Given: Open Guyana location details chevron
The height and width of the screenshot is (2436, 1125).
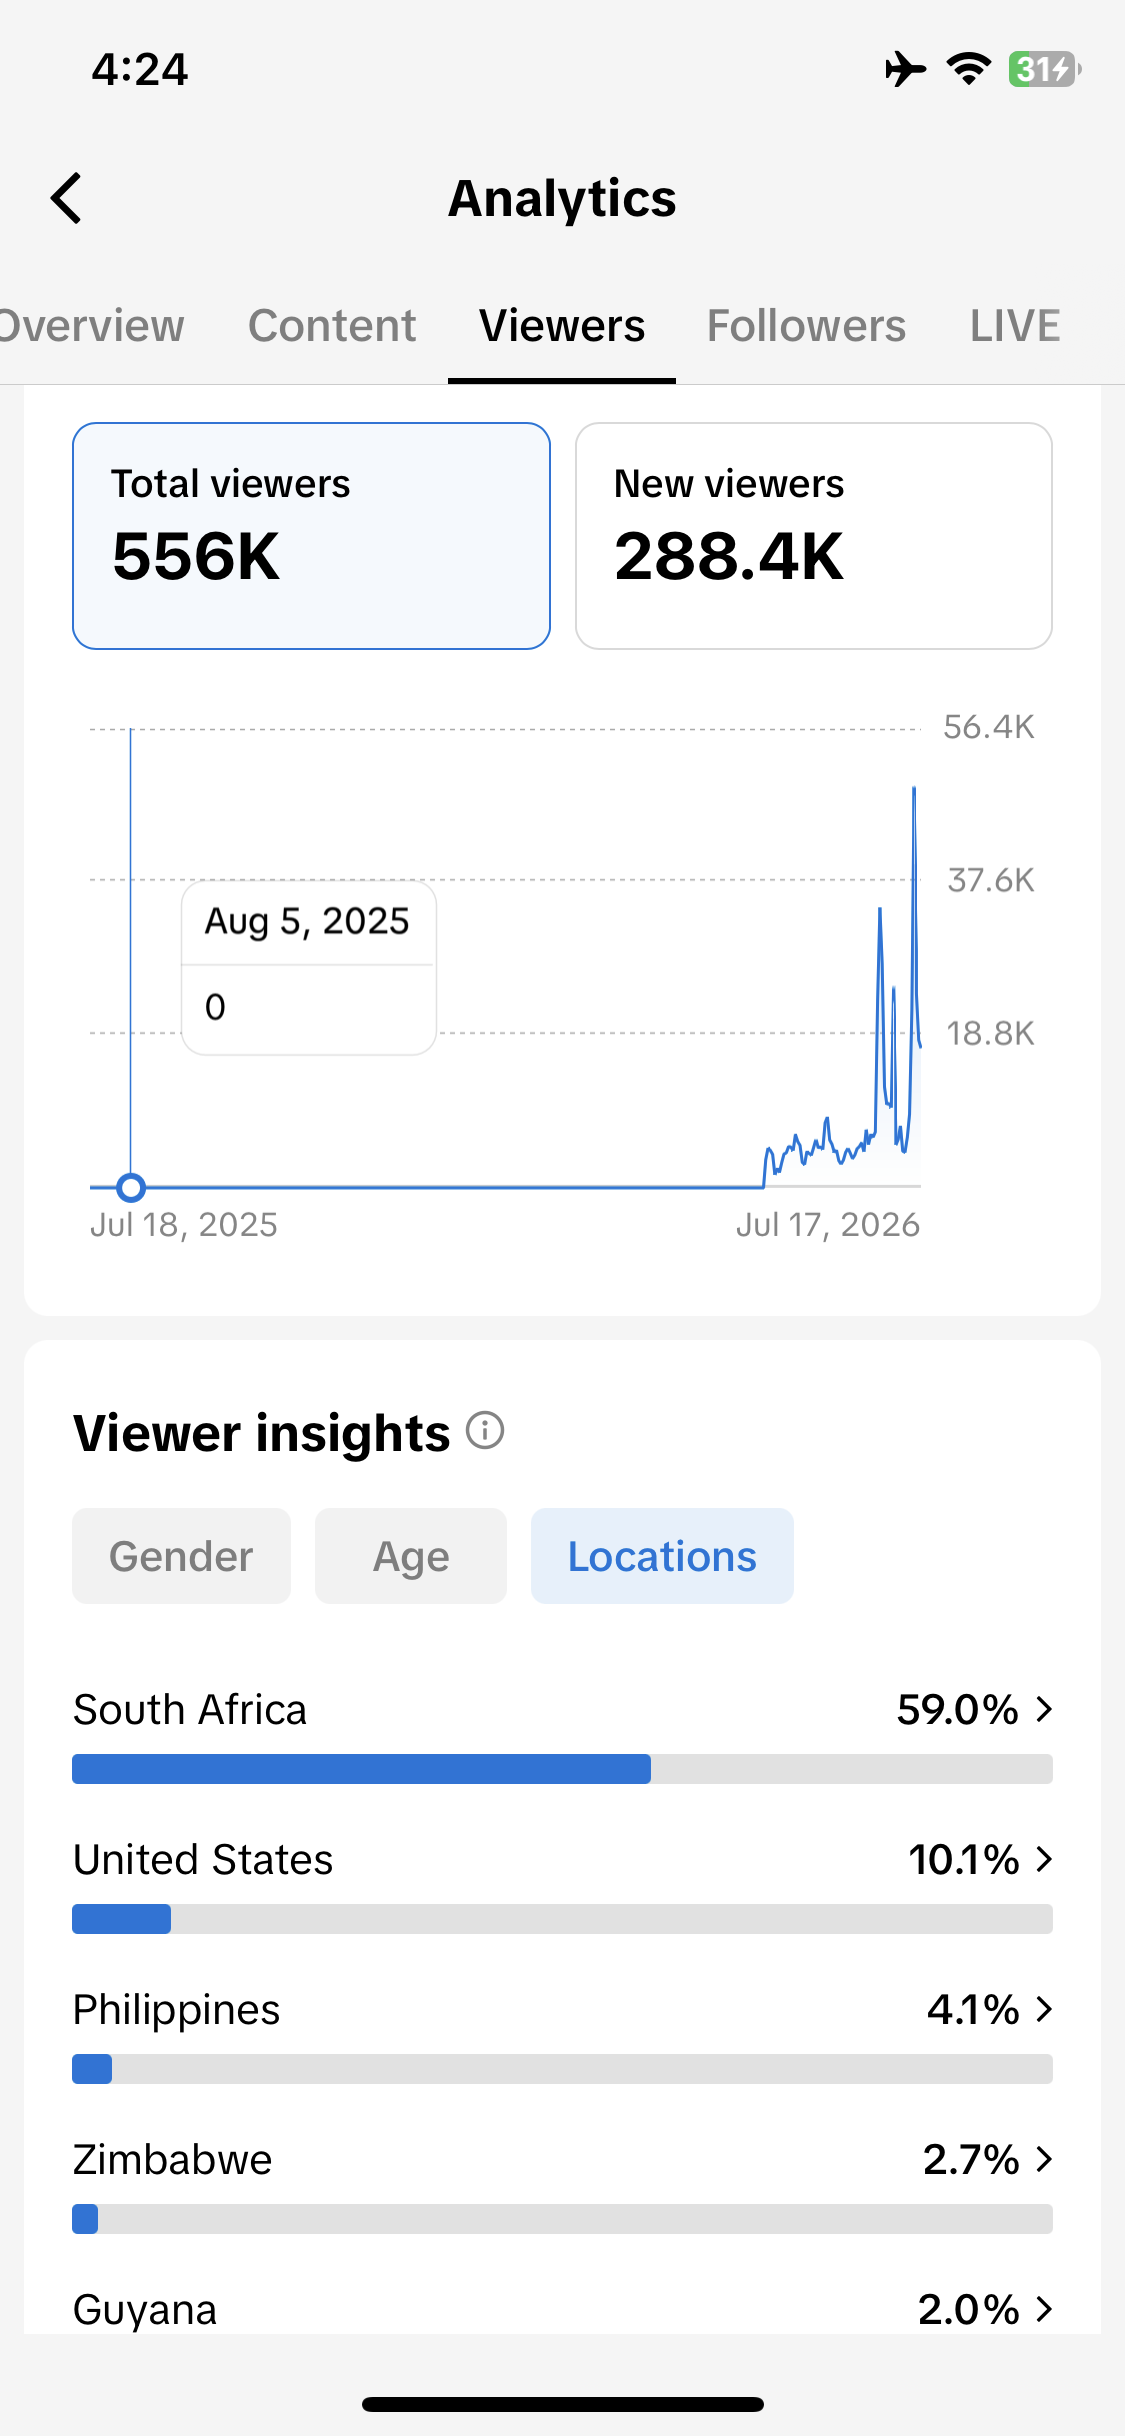Looking at the screenshot, I should [1044, 2309].
